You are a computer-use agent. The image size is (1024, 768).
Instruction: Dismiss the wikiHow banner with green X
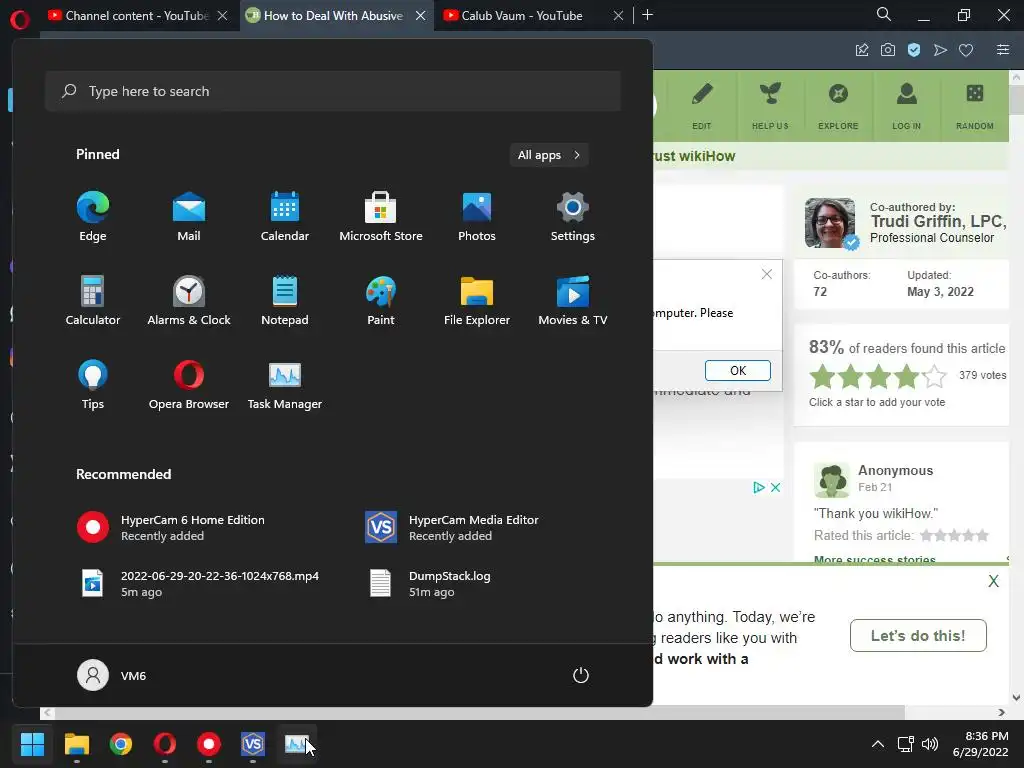coord(993,581)
